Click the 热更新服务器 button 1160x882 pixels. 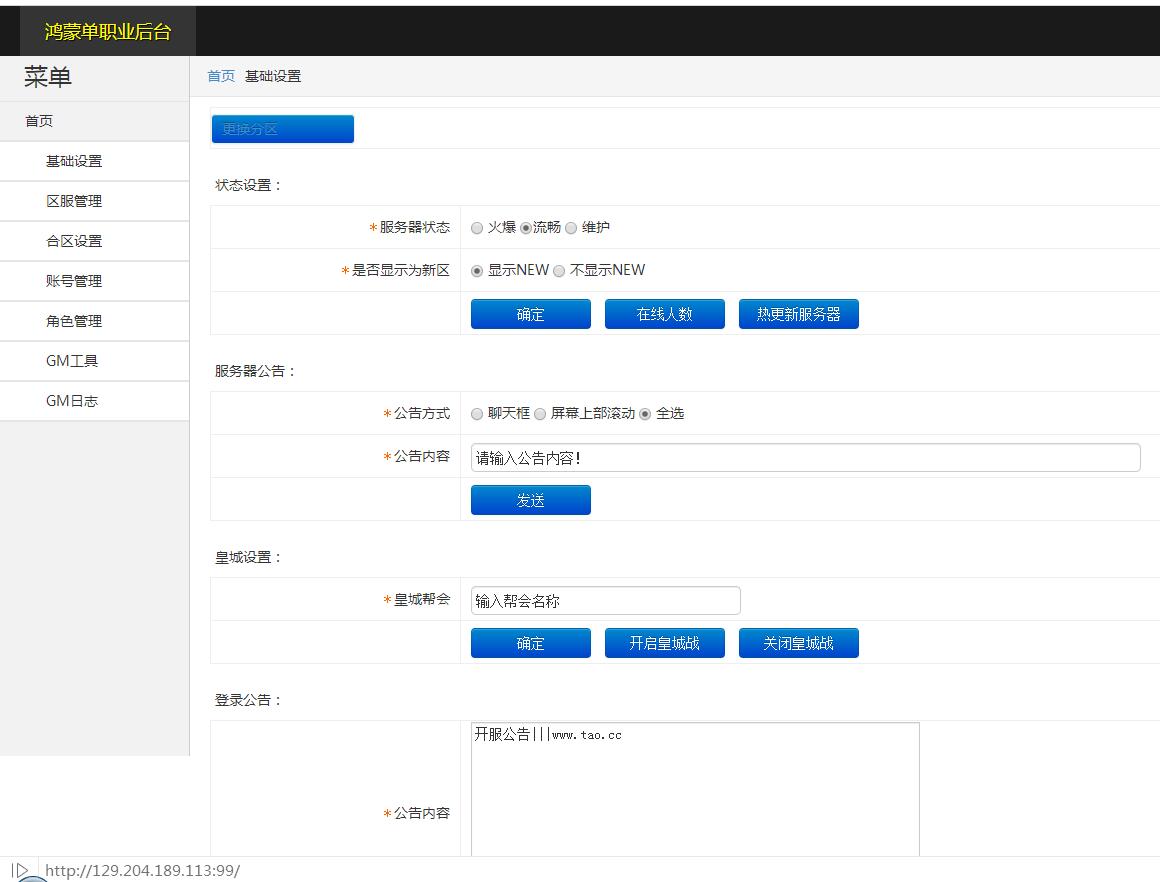click(x=798, y=314)
